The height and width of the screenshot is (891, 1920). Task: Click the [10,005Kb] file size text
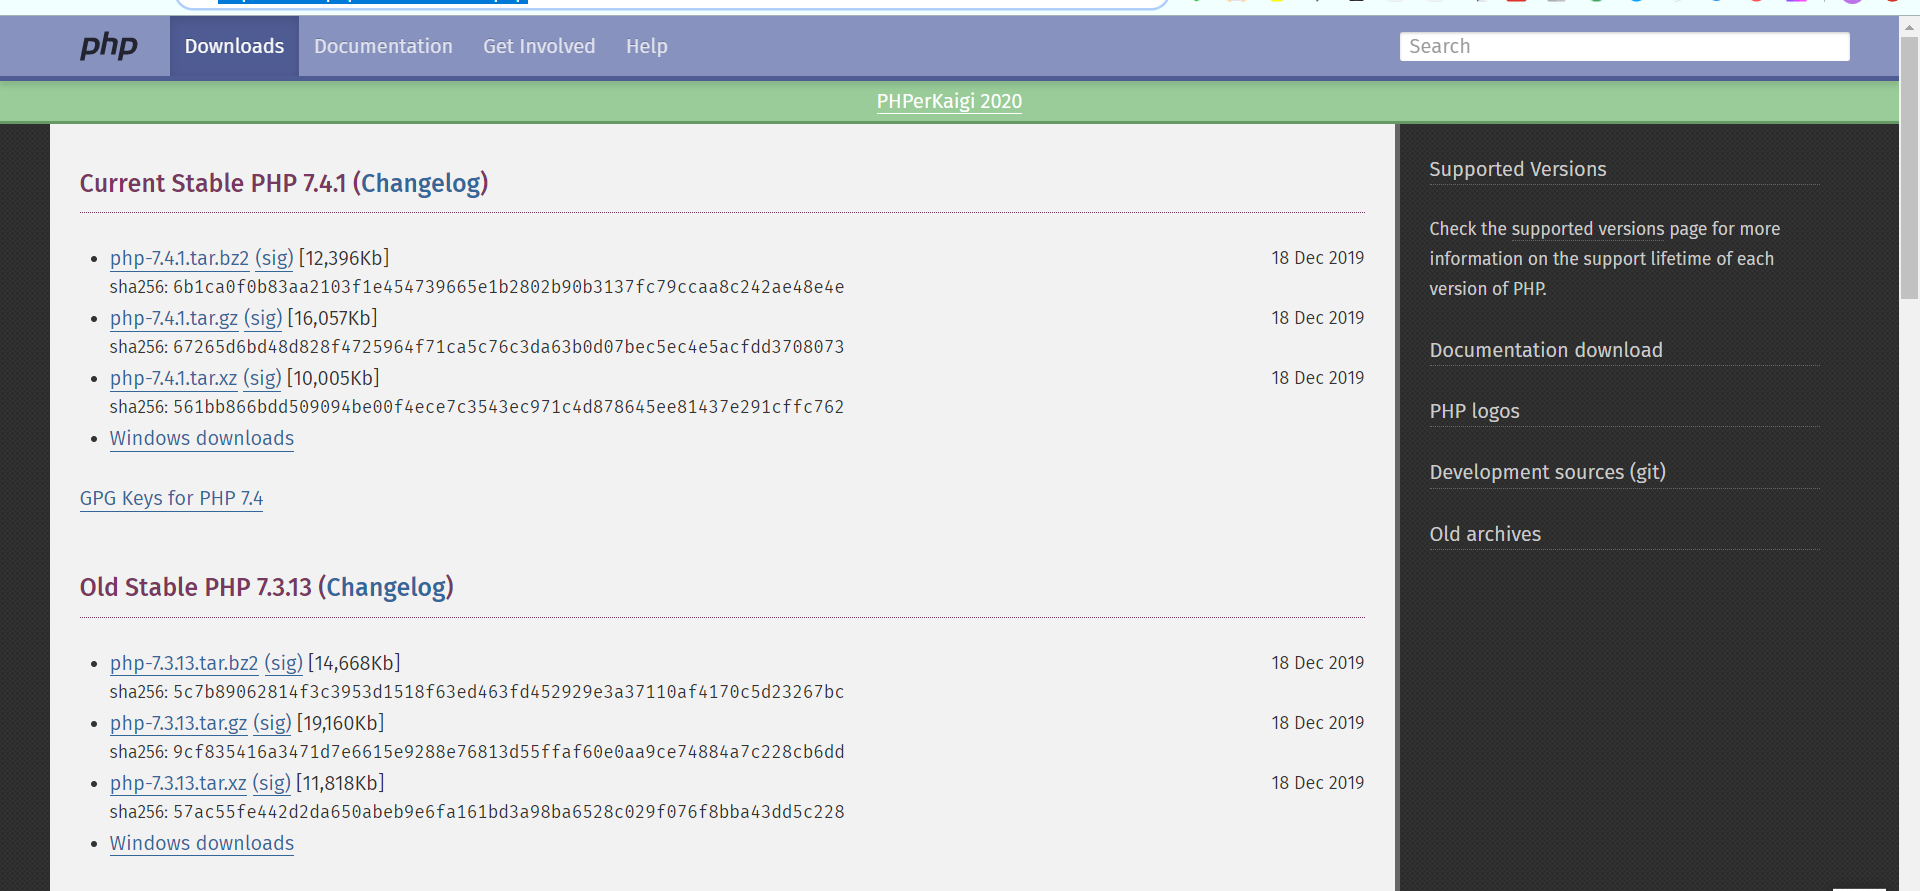pyautogui.click(x=333, y=378)
